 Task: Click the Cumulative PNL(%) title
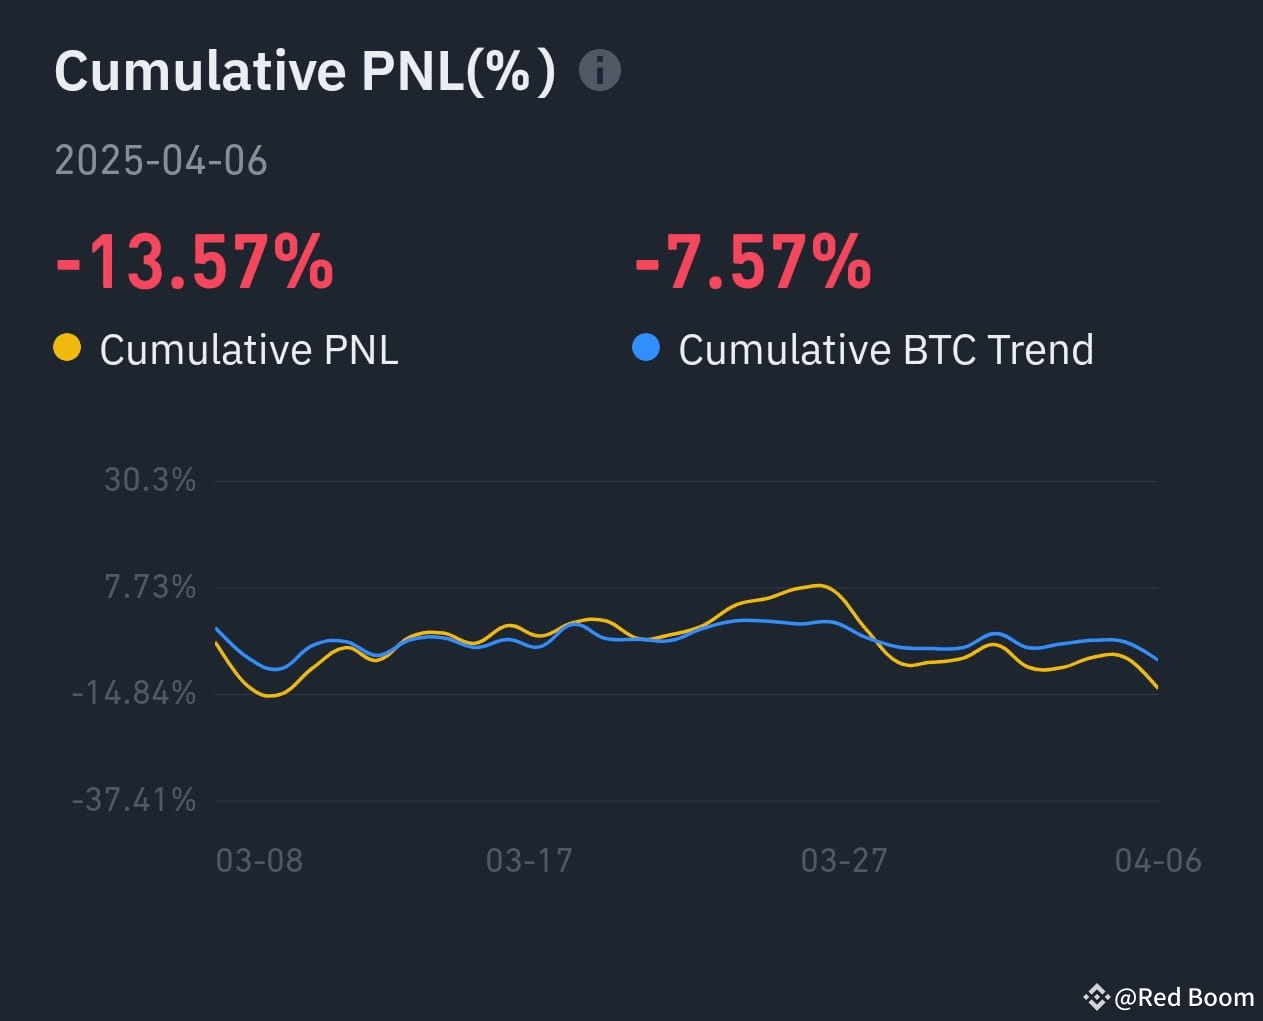304,71
